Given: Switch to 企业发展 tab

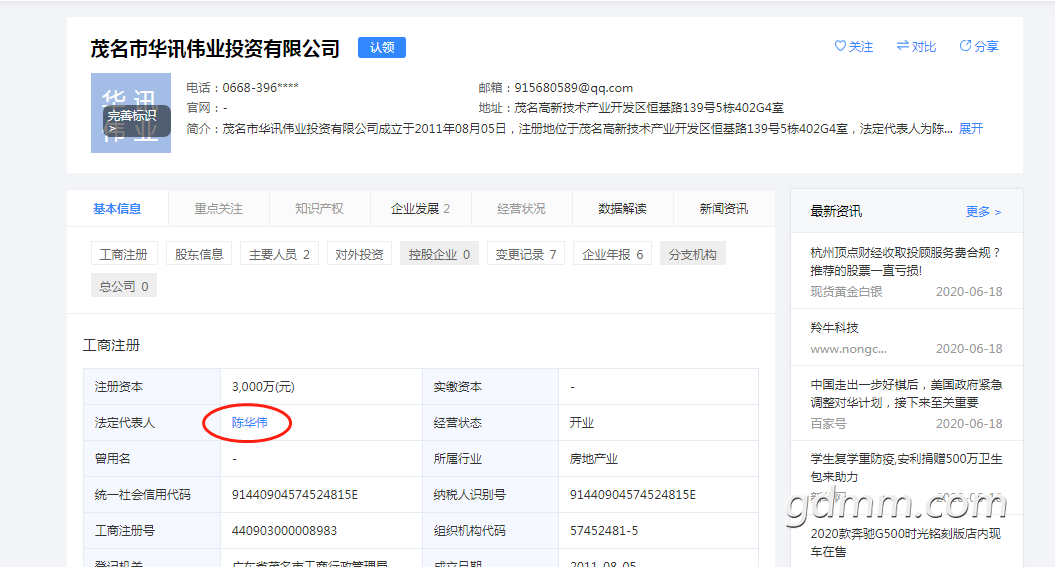Looking at the screenshot, I should (x=420, y=209).
